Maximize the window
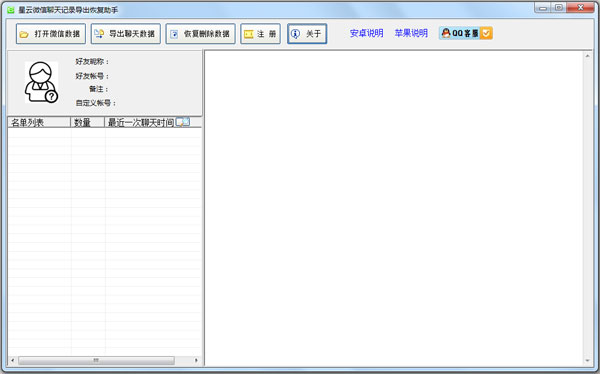Viewport: 600px width, 374px height. tap(559, 7)
